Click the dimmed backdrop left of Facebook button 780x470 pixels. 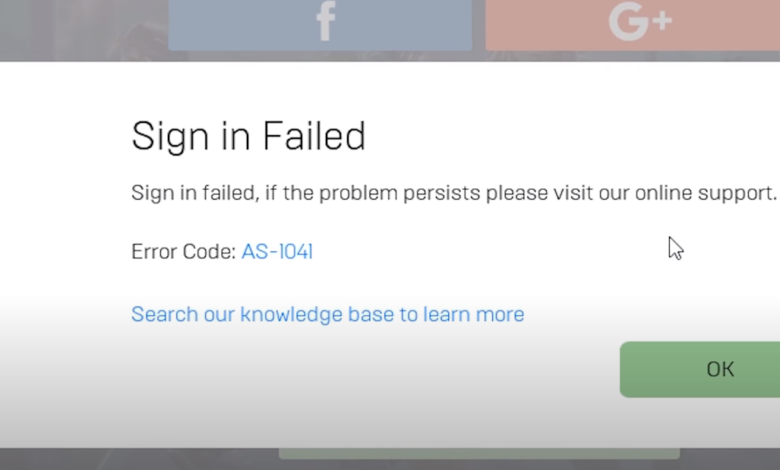(80, 25)
